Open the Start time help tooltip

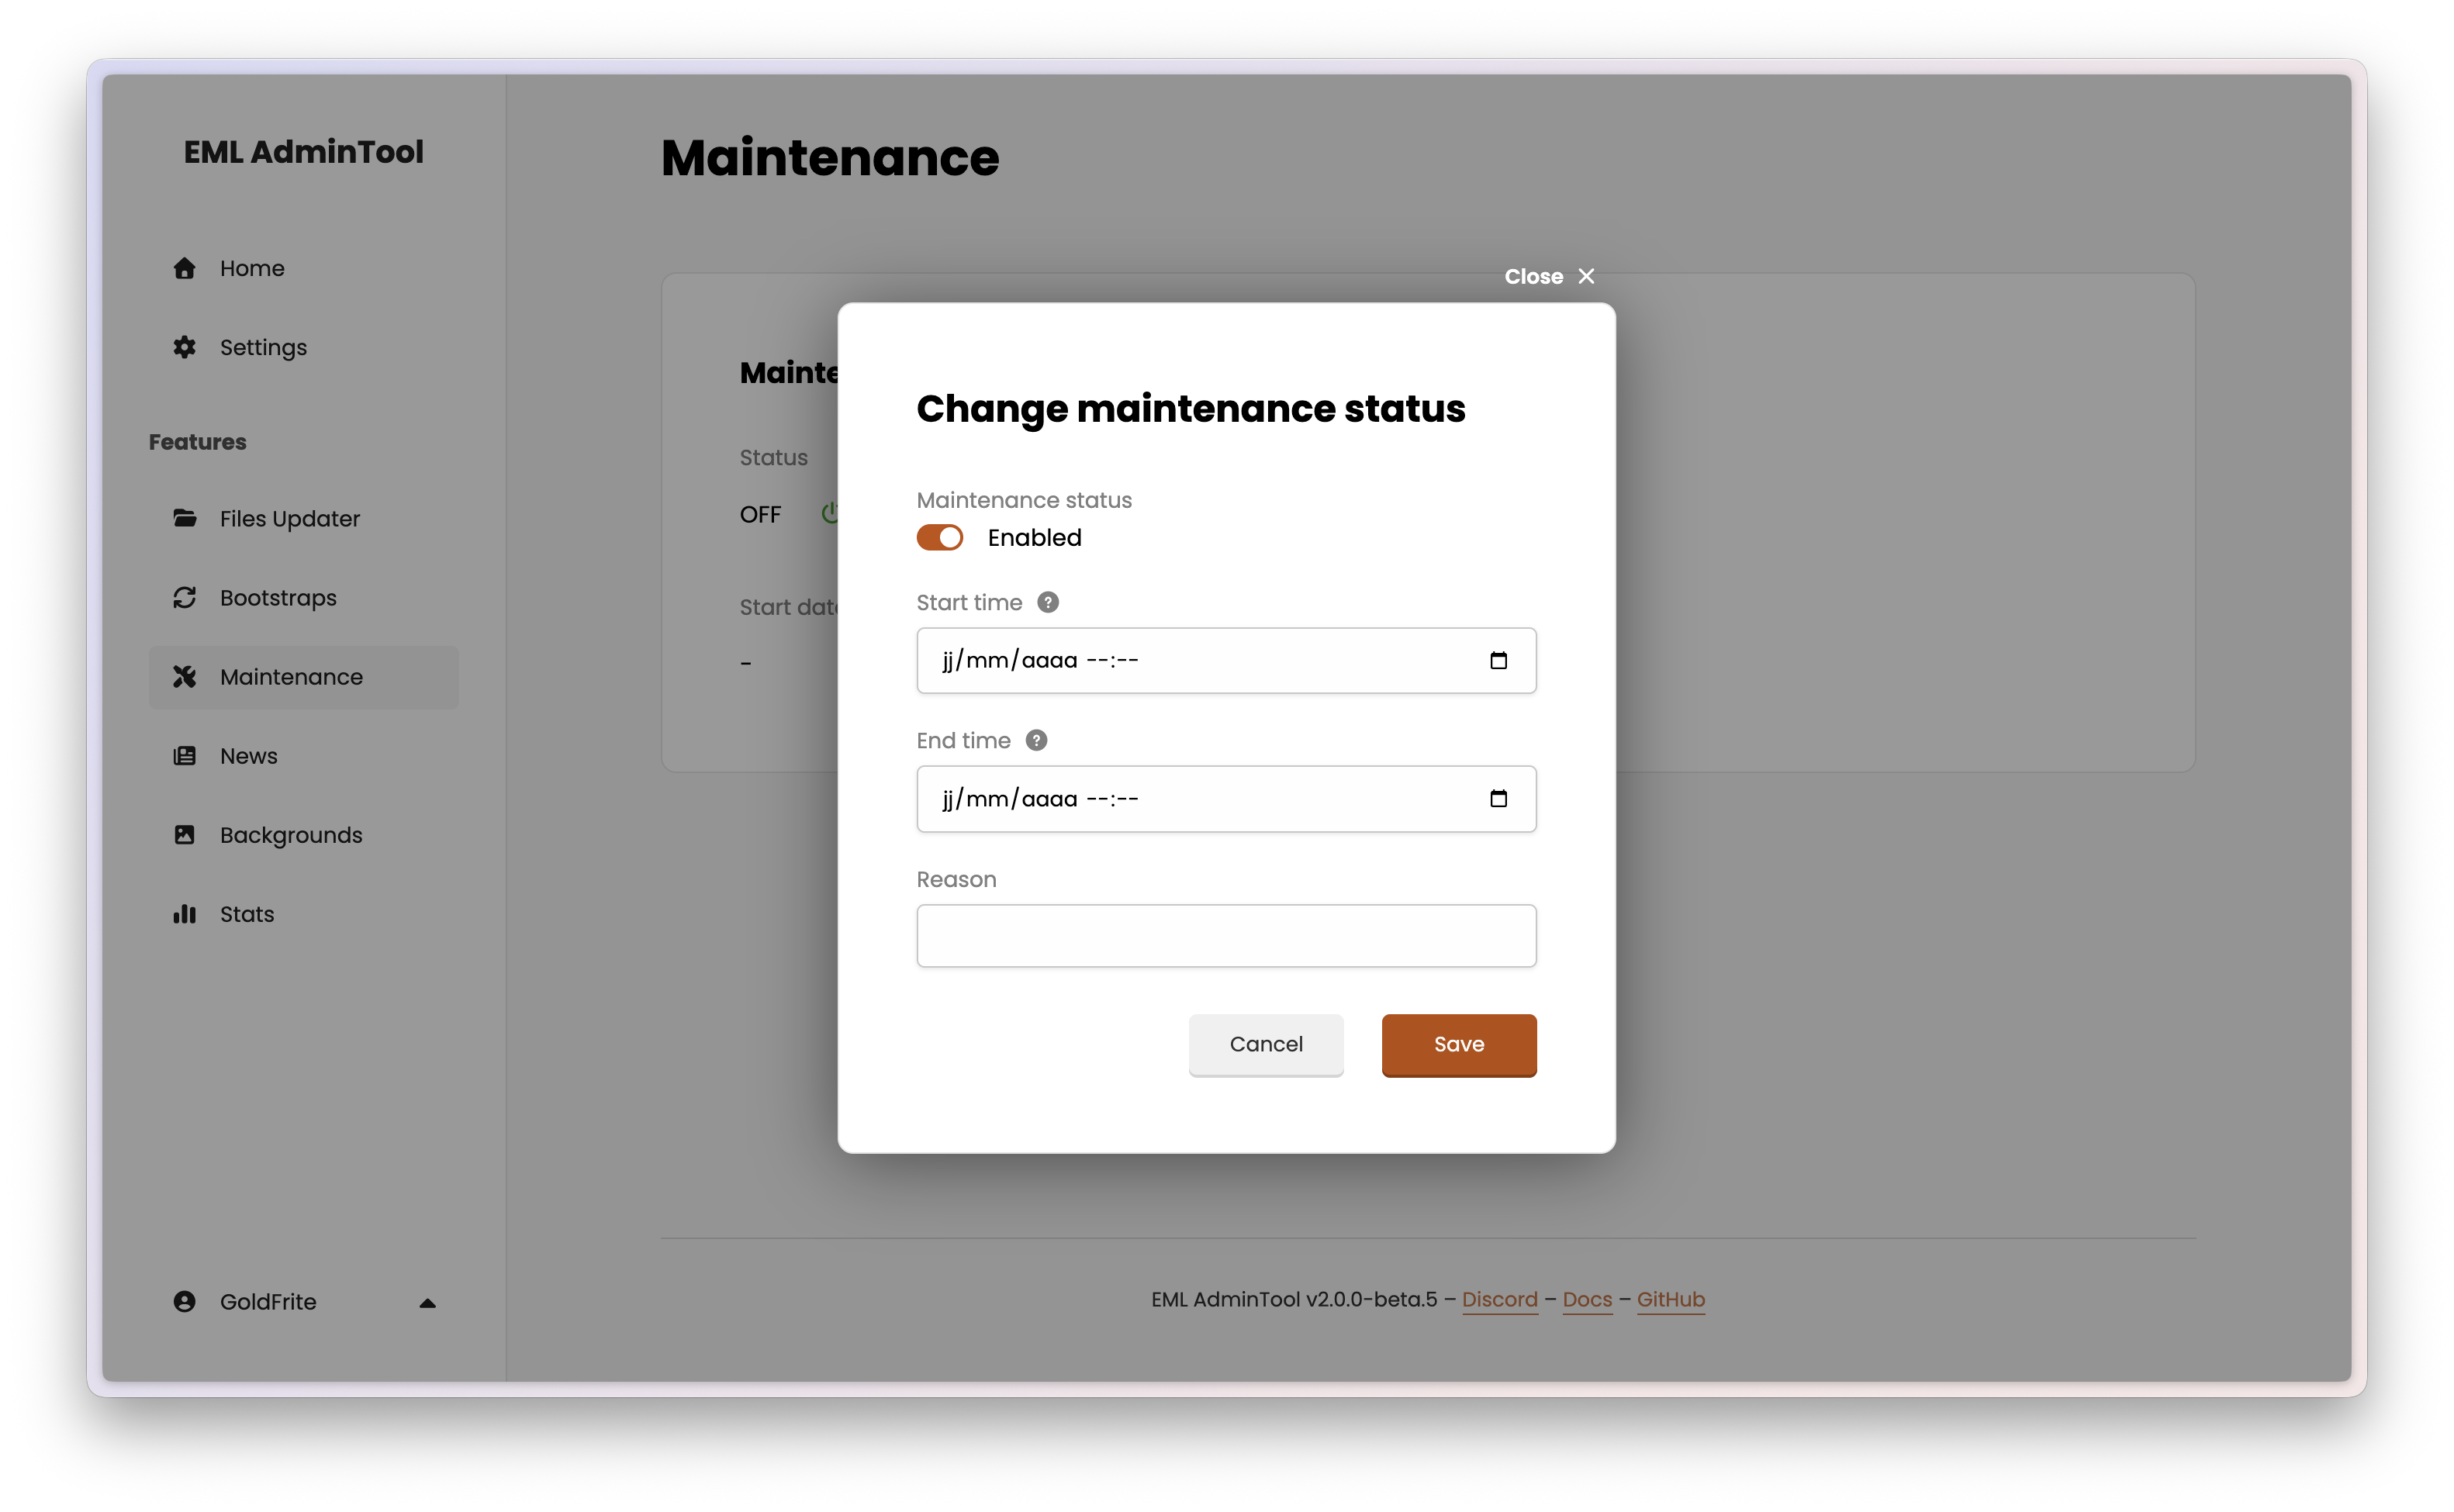[x=1048, y=602]
